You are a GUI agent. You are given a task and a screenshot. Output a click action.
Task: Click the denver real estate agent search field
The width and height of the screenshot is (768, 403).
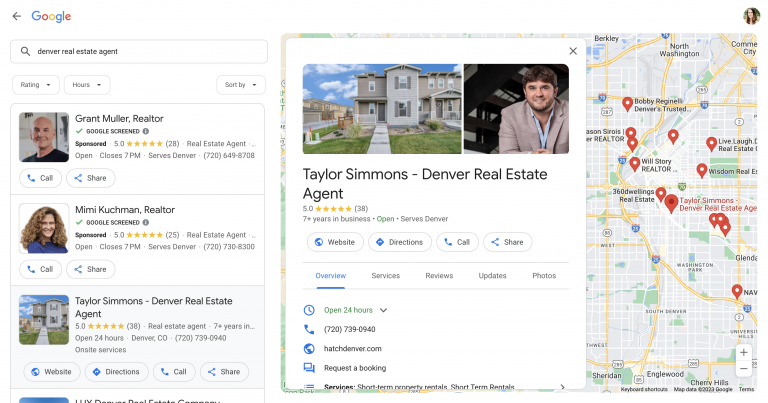click(140, 51)
